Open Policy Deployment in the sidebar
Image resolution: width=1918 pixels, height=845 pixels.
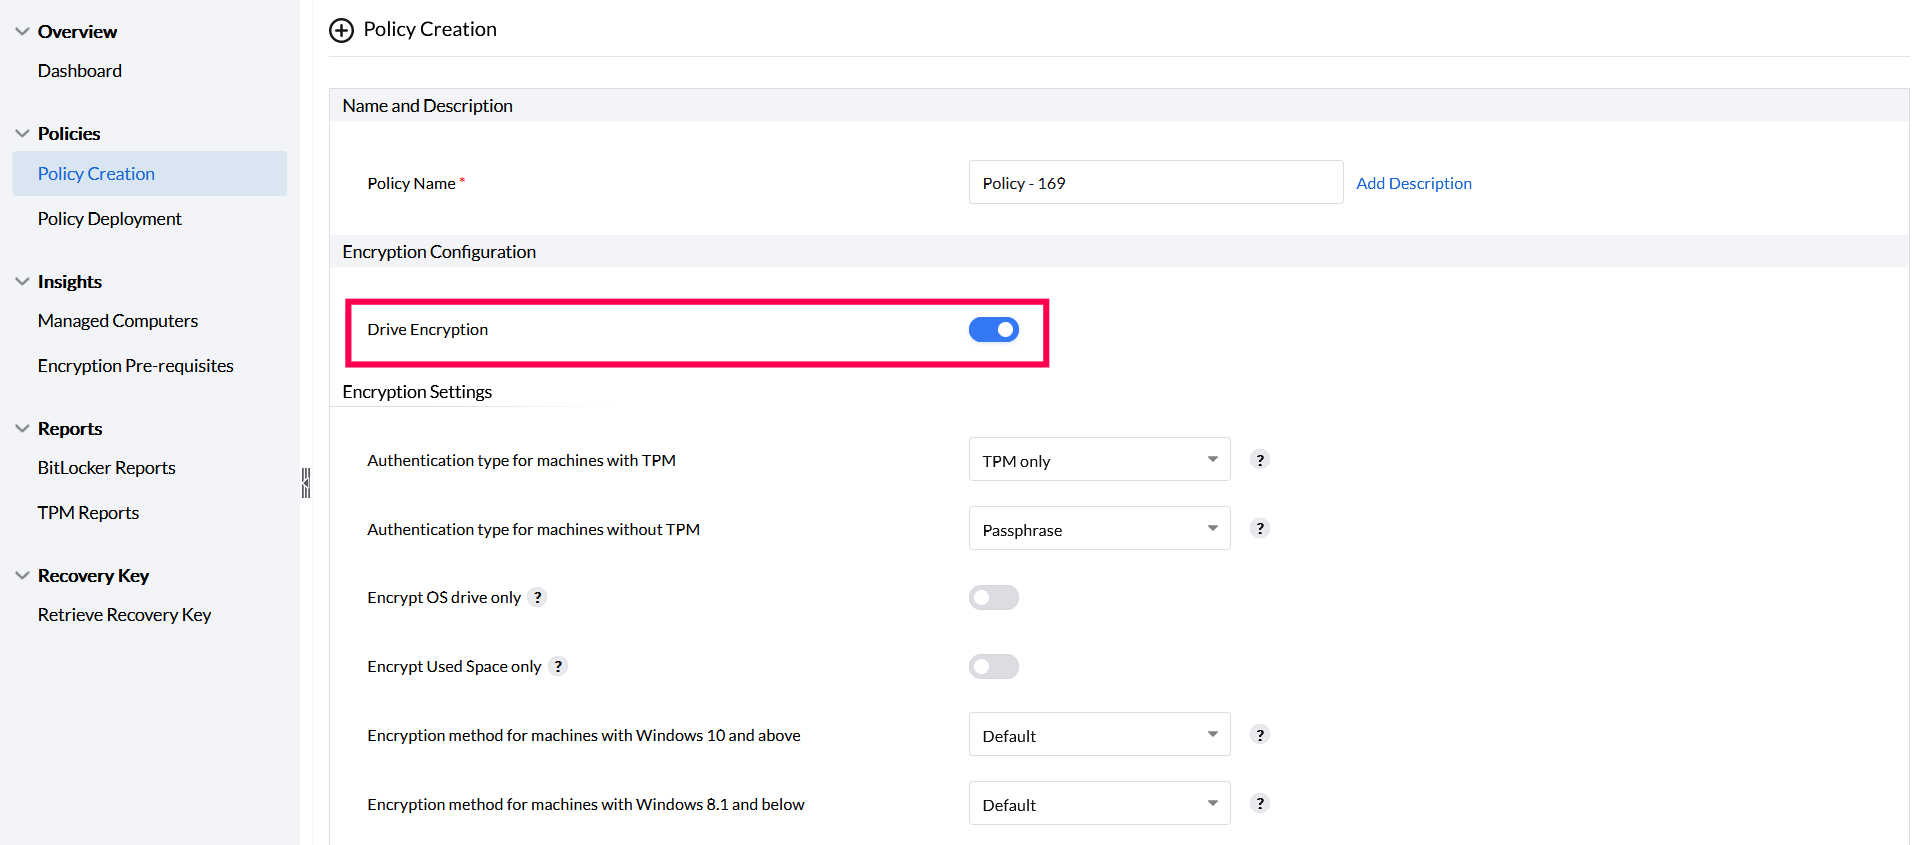tap(110, 219)
